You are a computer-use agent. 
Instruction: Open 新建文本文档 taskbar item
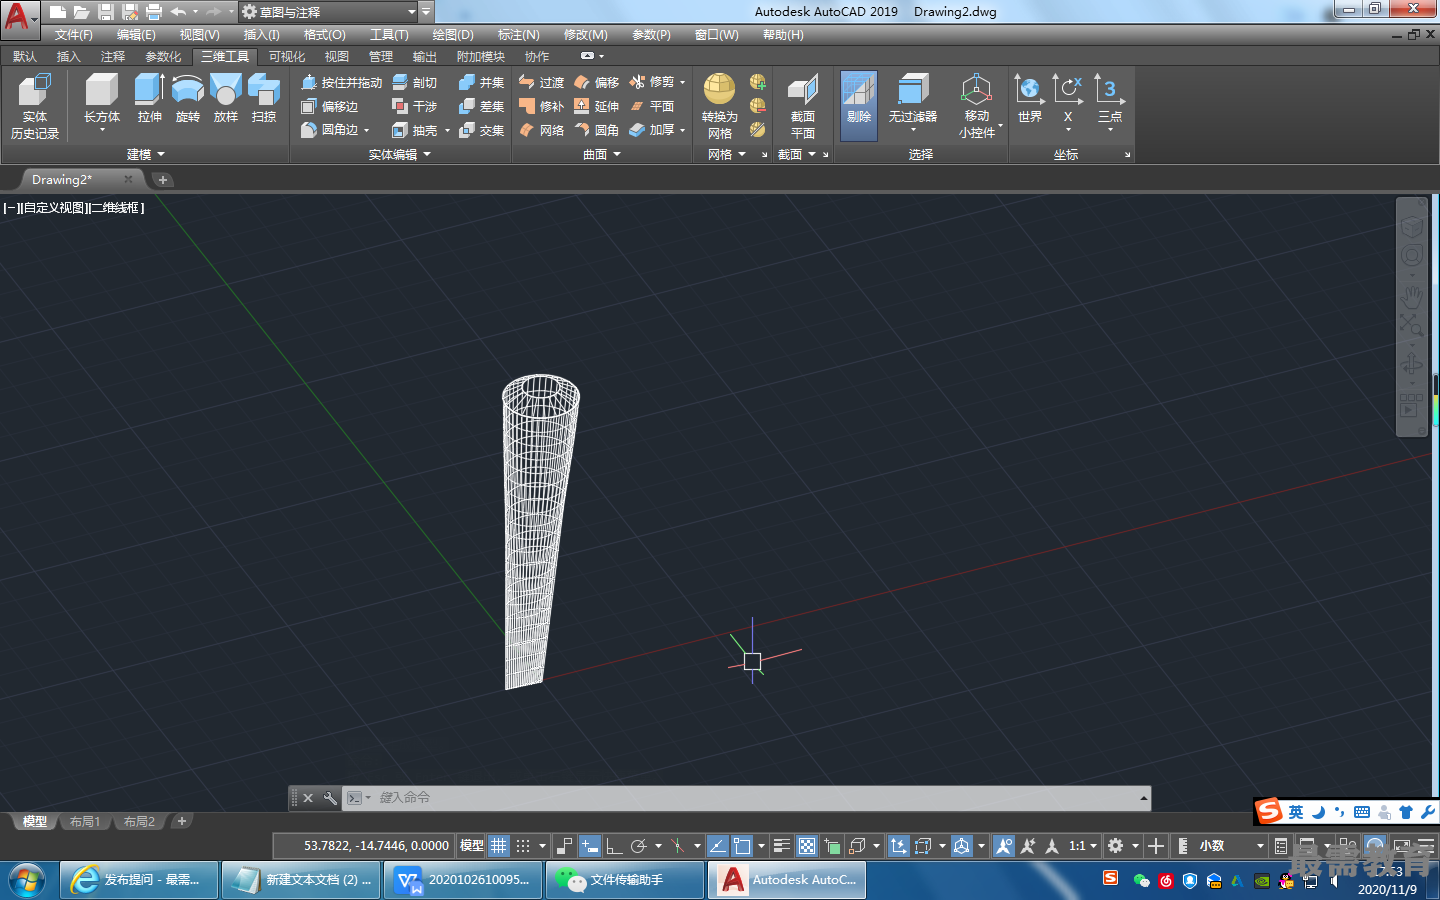(x=301, y=880)
